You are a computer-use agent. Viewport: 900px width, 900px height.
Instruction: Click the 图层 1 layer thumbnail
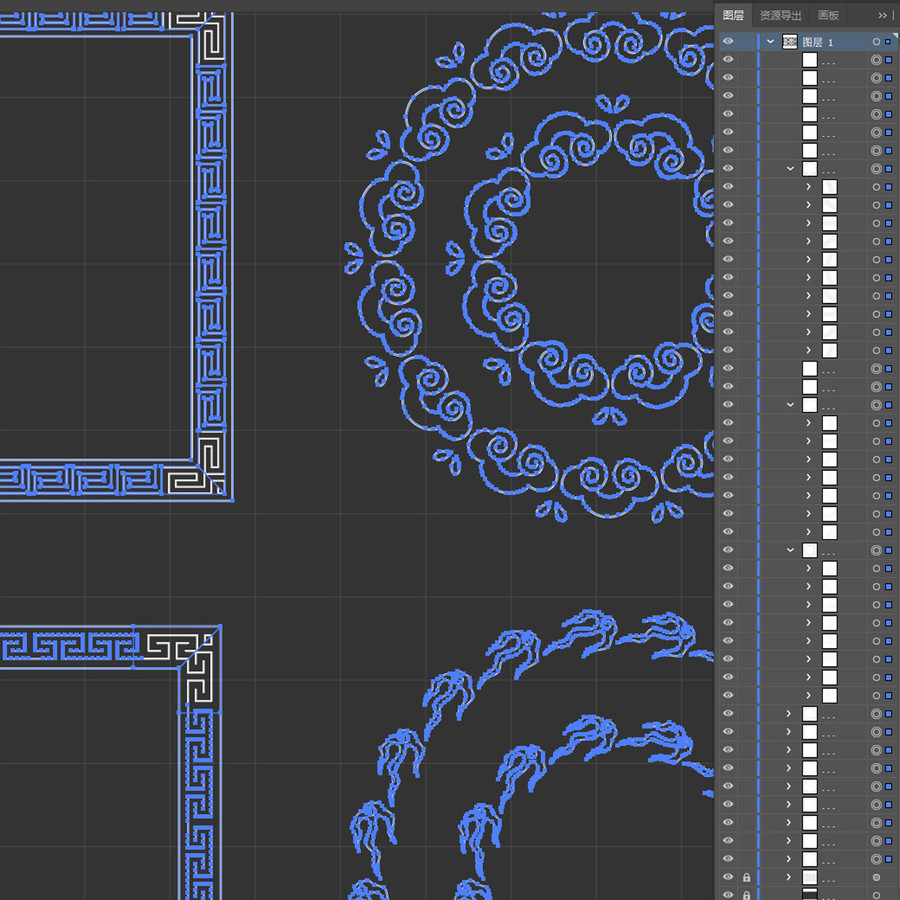point(790,41)
